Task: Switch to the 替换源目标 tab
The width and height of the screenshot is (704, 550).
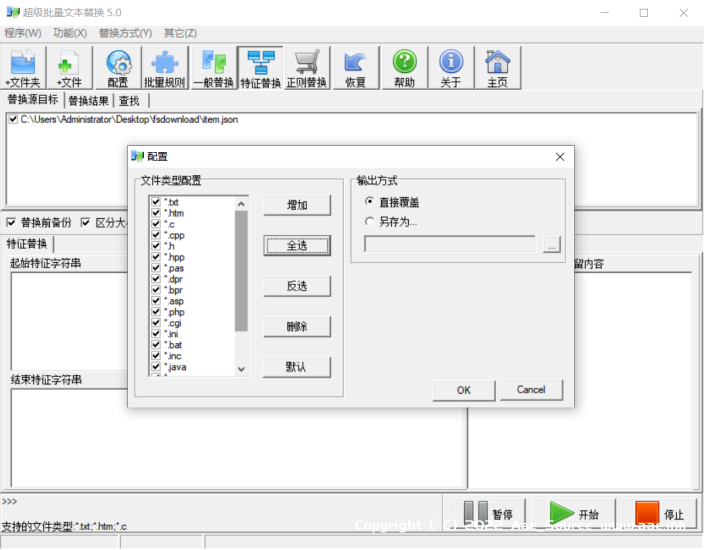Action: point(33,99)
